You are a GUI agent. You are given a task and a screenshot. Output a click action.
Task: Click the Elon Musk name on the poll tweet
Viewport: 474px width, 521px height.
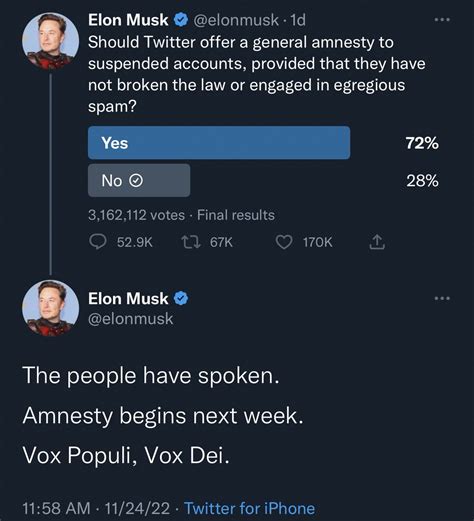click(x=128, y=20)
